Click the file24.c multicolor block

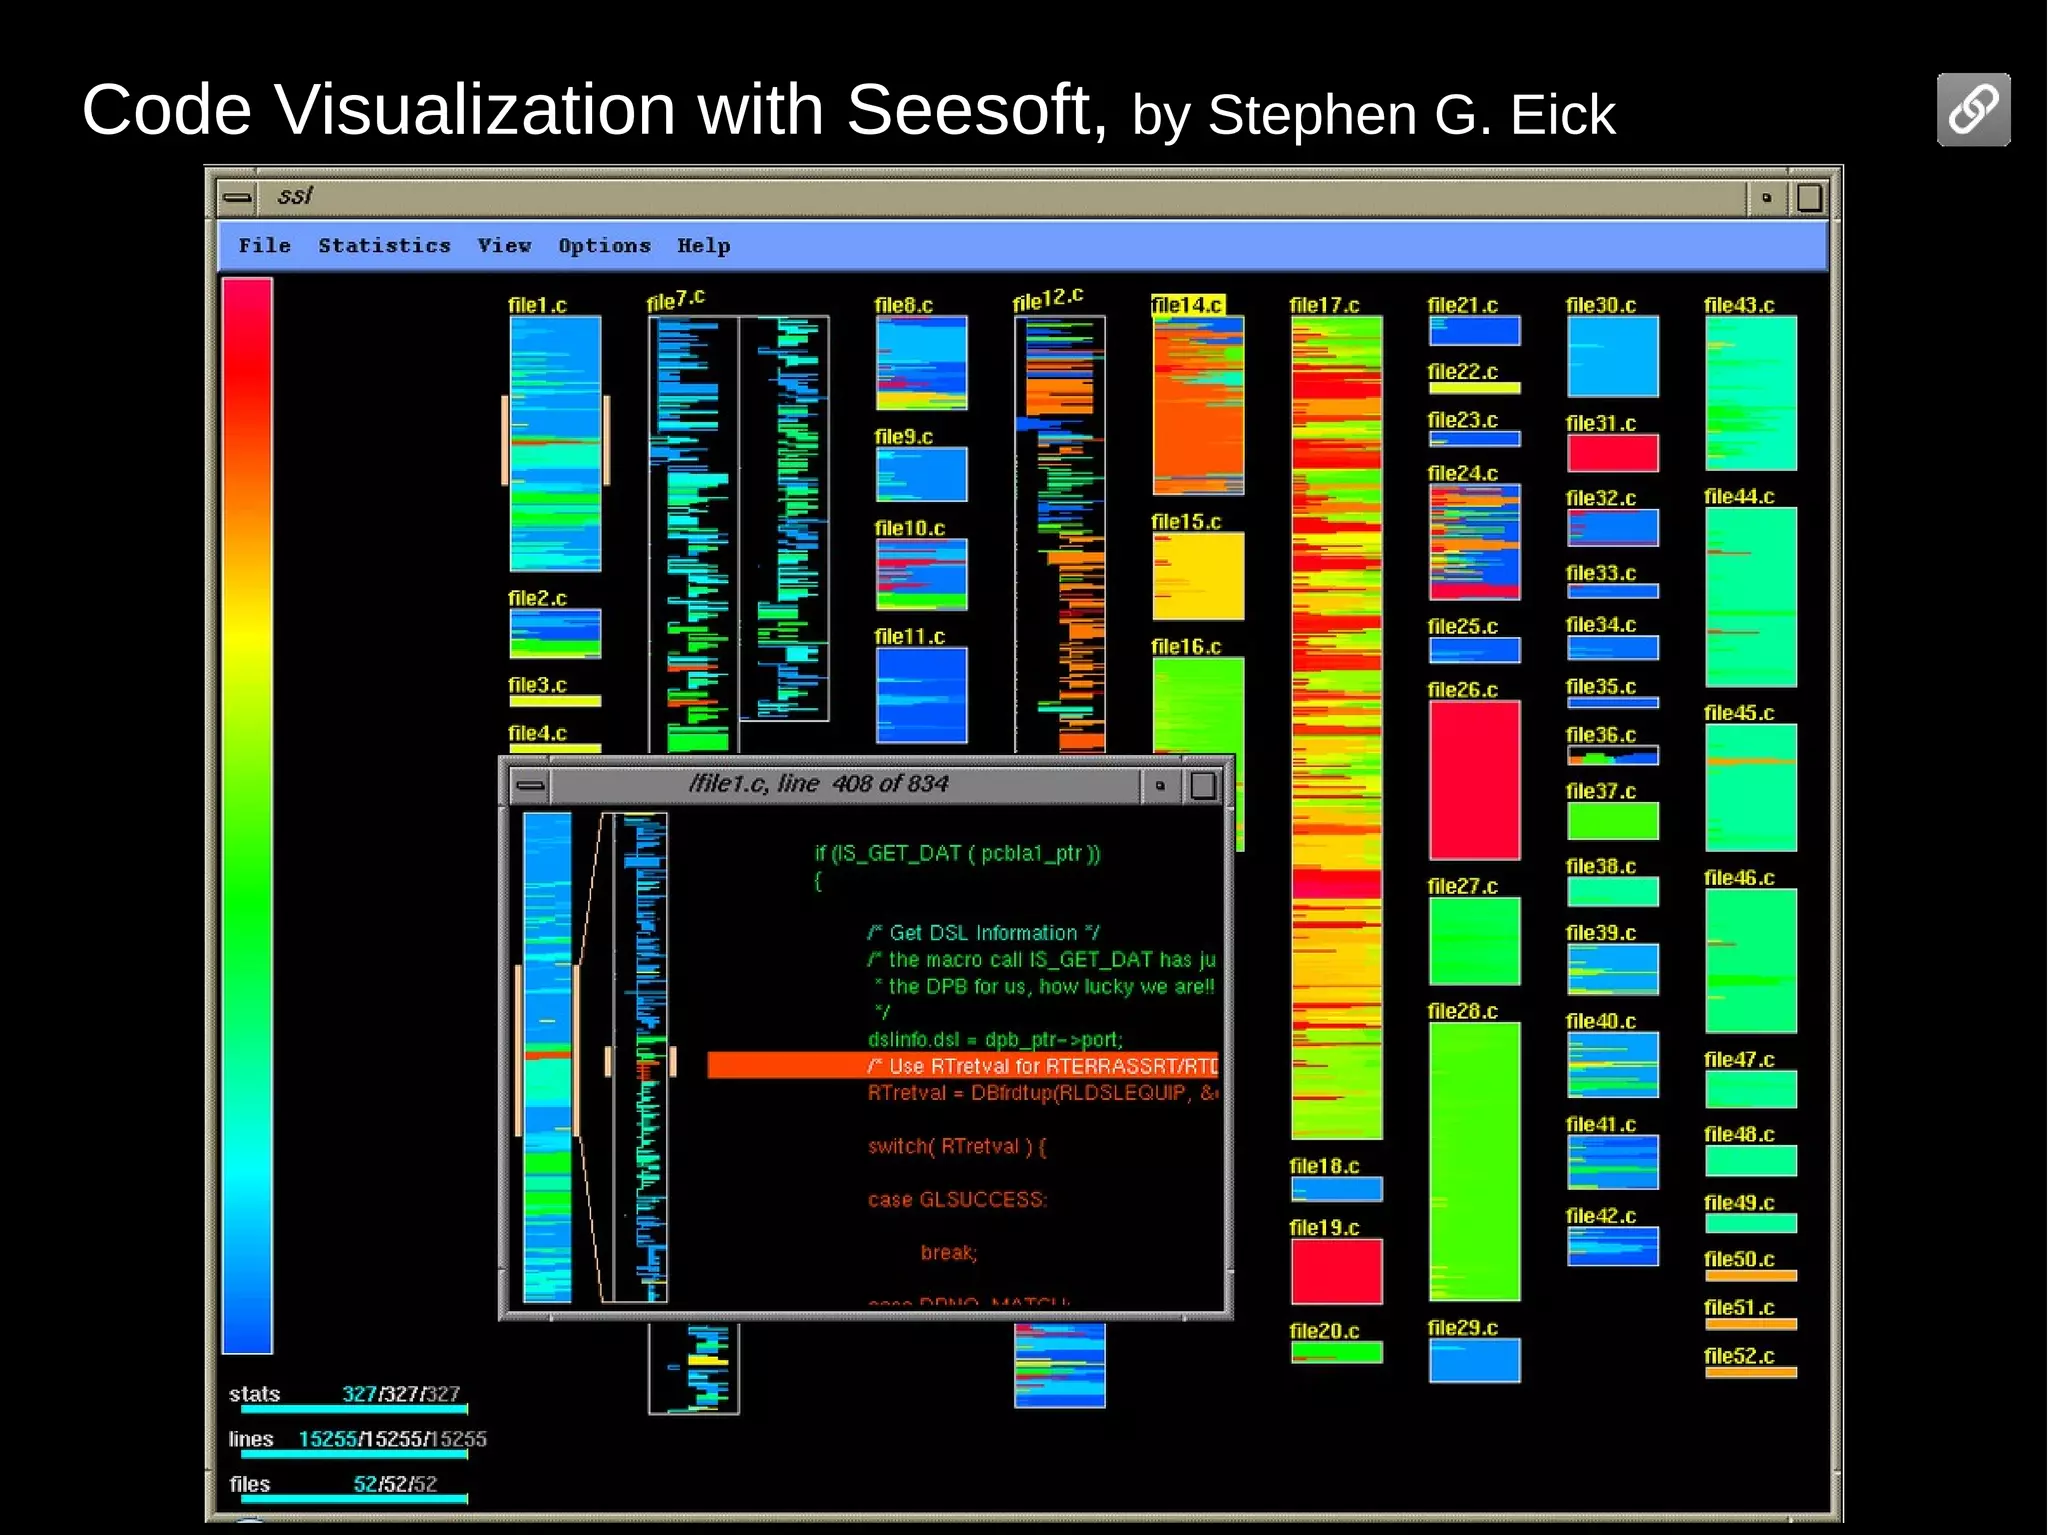[1474, 541]
